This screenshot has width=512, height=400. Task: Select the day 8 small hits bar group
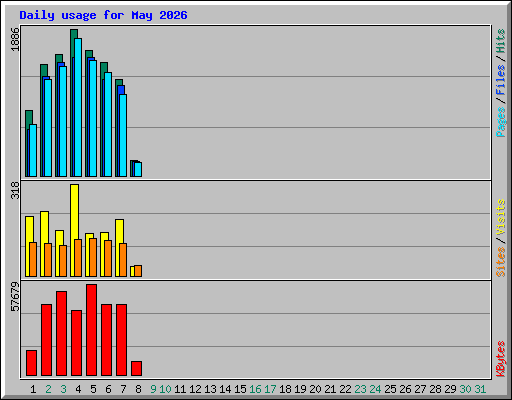click(136, 168)
